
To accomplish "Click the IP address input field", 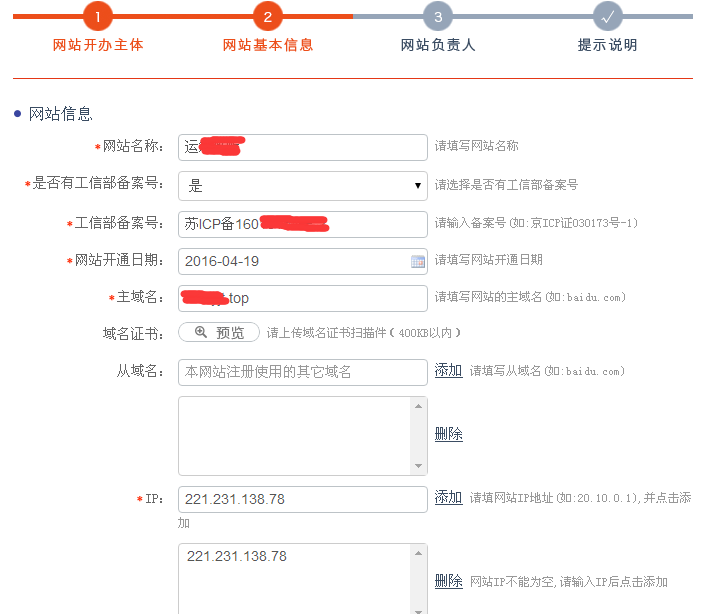I will [x=302, y=499].
